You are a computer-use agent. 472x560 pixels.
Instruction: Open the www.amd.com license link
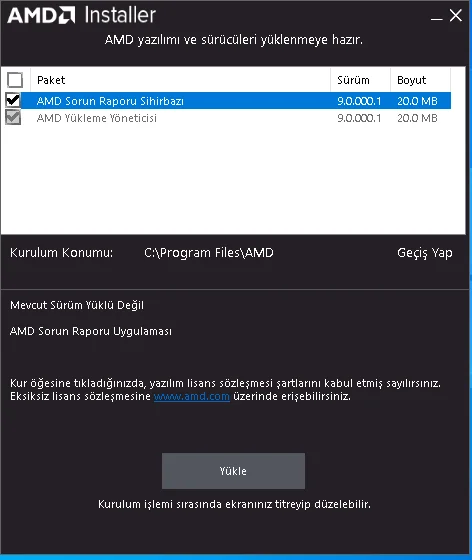pos(192,396)
